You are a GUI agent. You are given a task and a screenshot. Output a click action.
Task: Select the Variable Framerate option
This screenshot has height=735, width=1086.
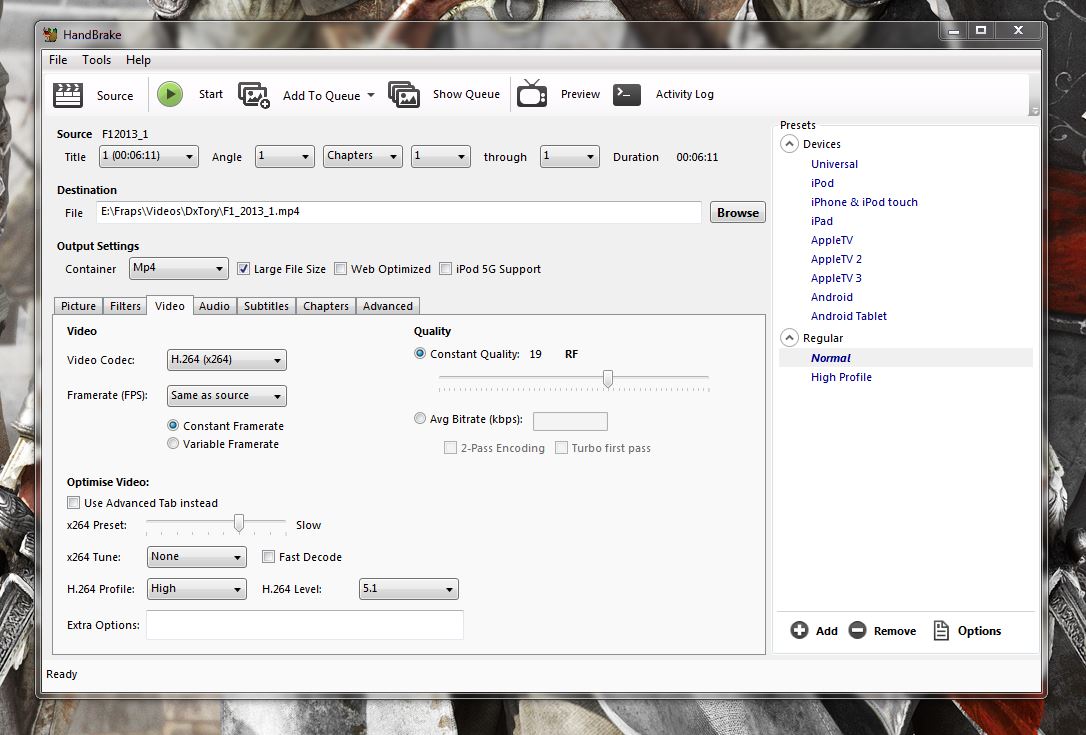(174, 444)
